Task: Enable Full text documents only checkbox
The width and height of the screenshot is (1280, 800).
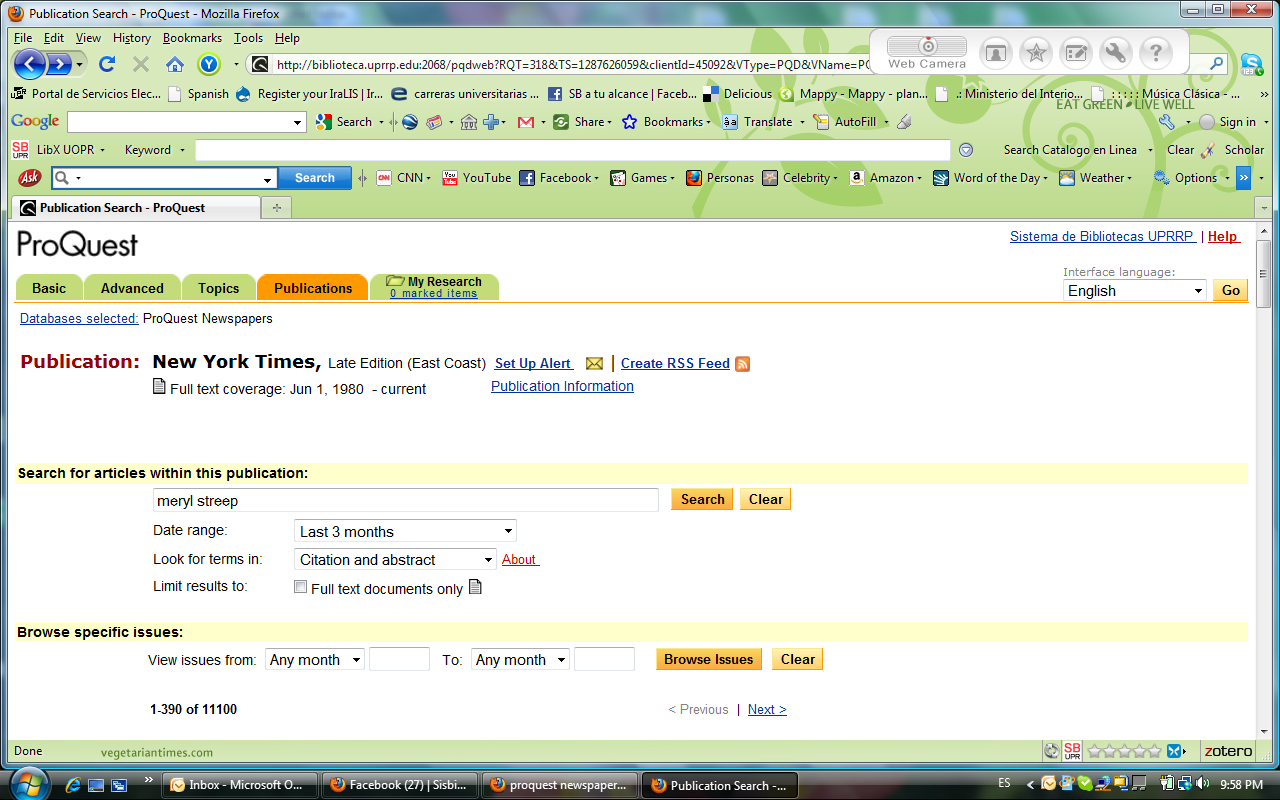Action: (300, 588)
